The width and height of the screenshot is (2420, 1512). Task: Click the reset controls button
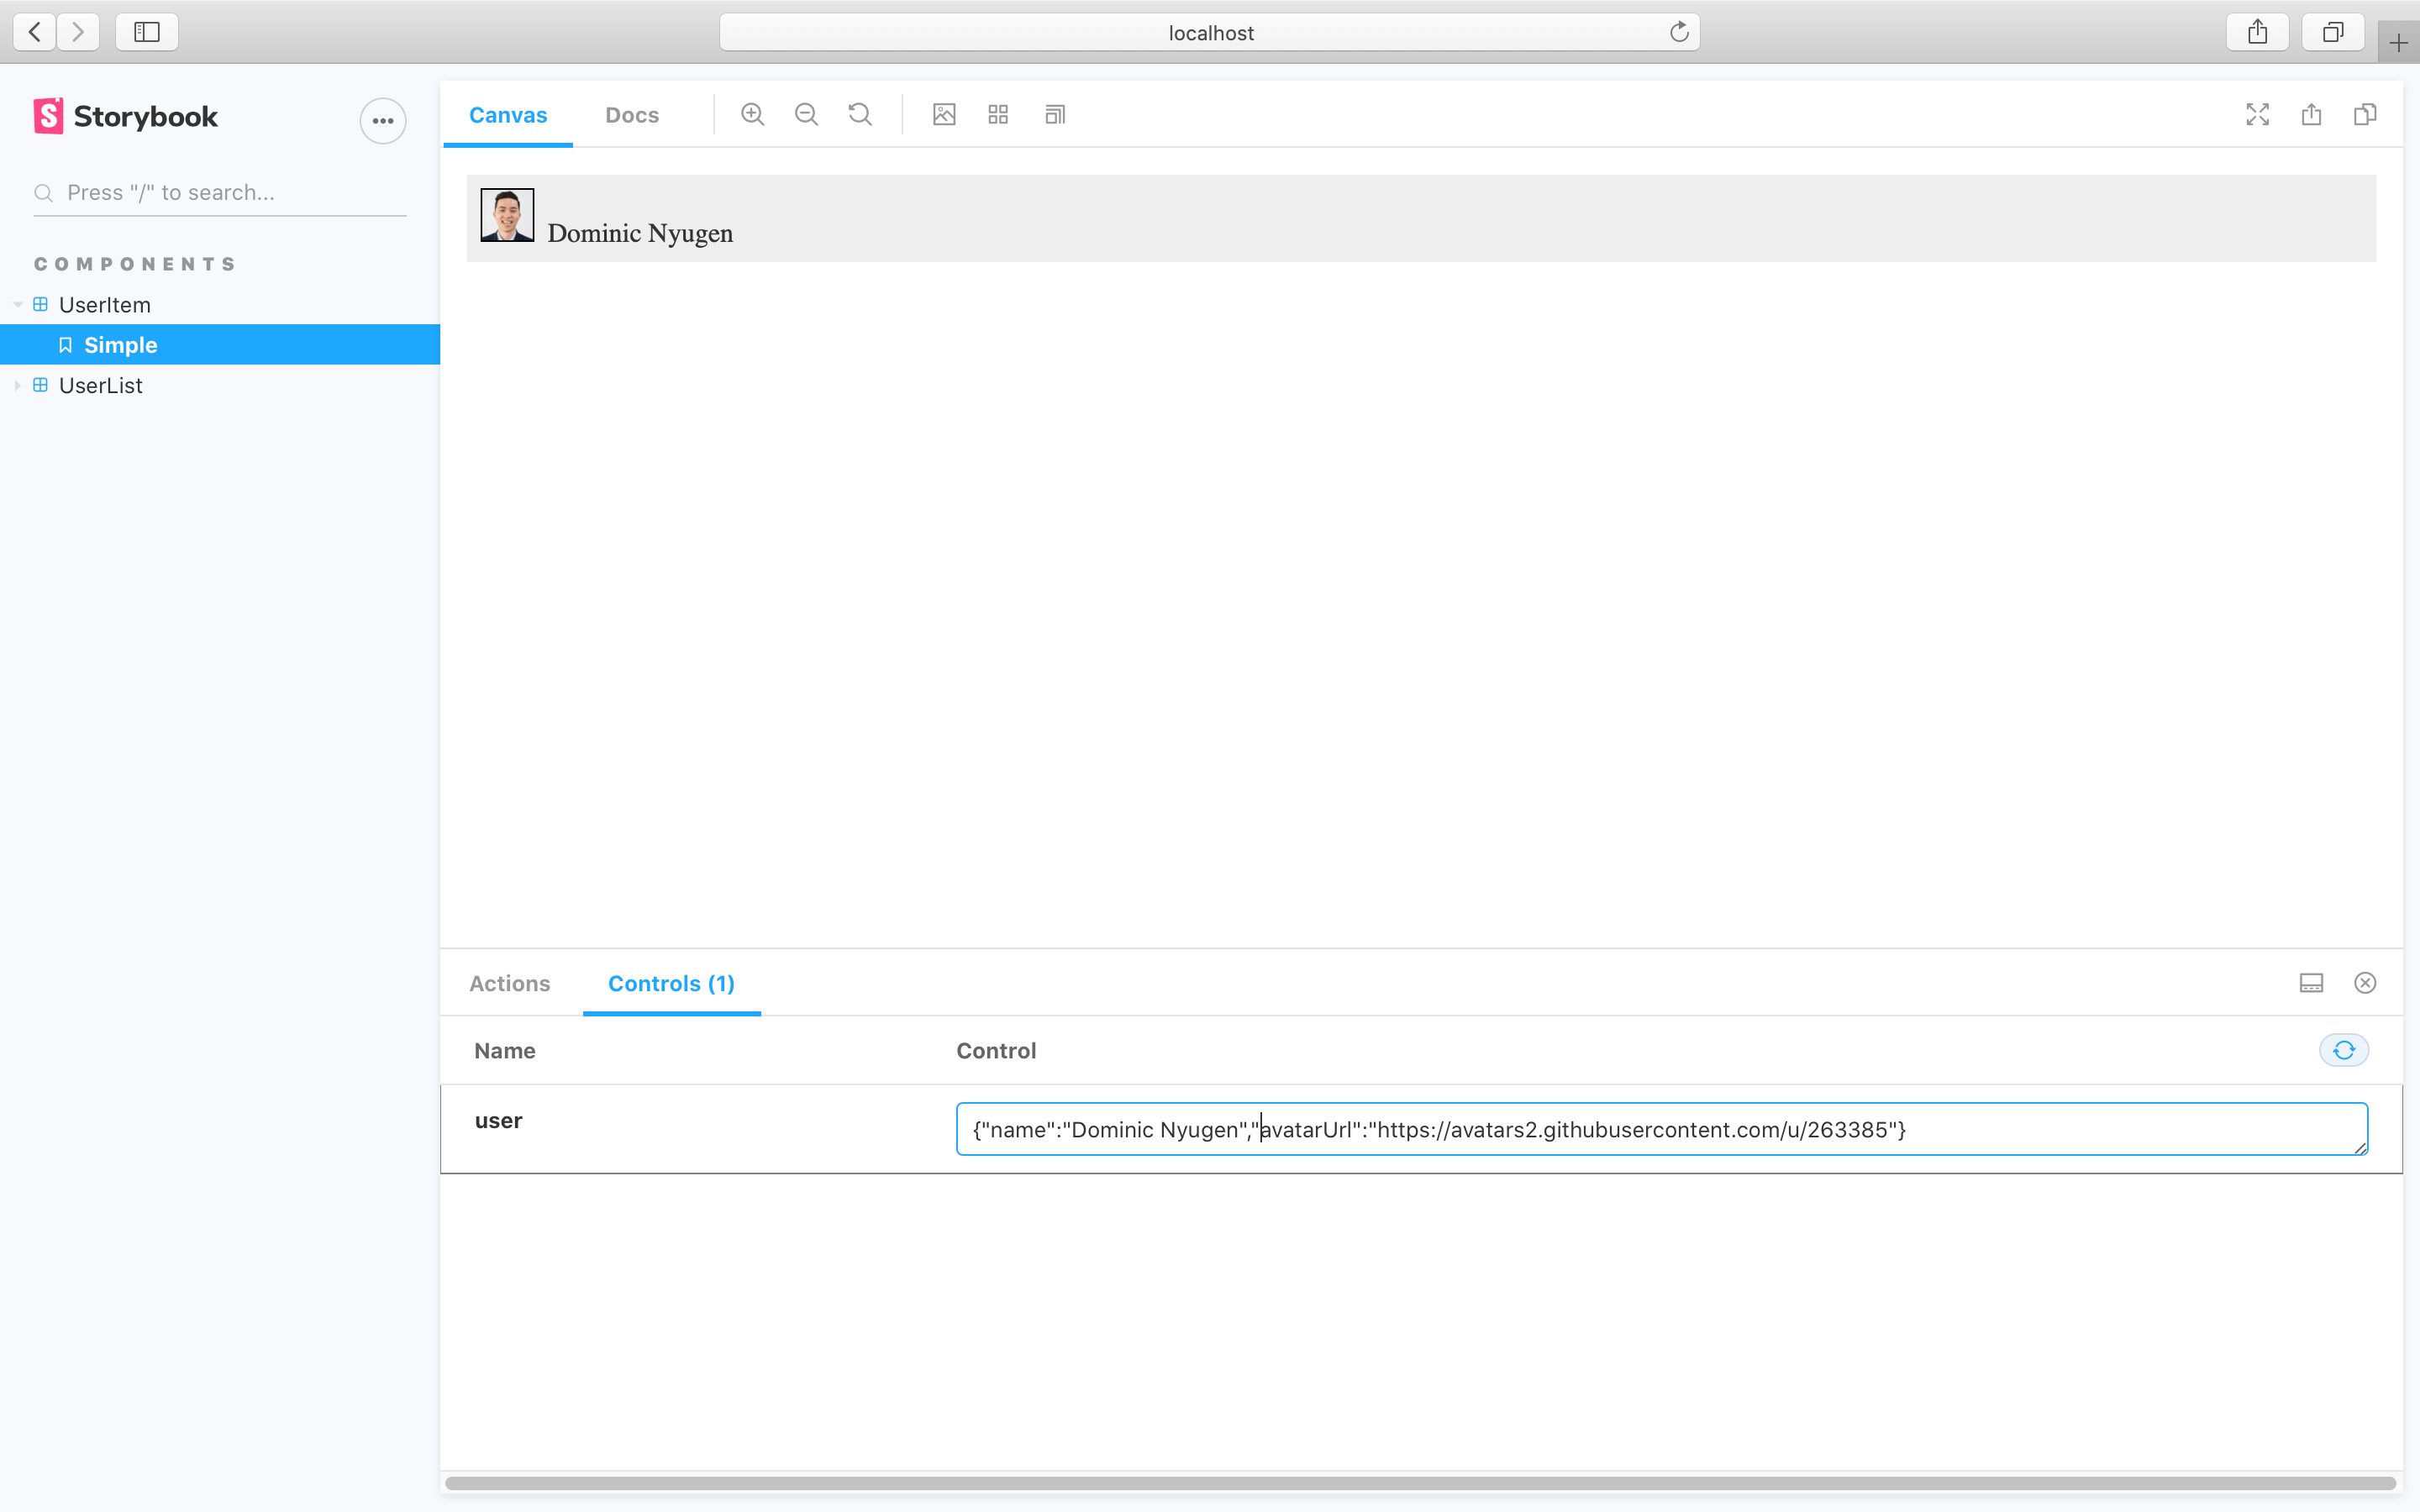(x=2344, y=1048)
